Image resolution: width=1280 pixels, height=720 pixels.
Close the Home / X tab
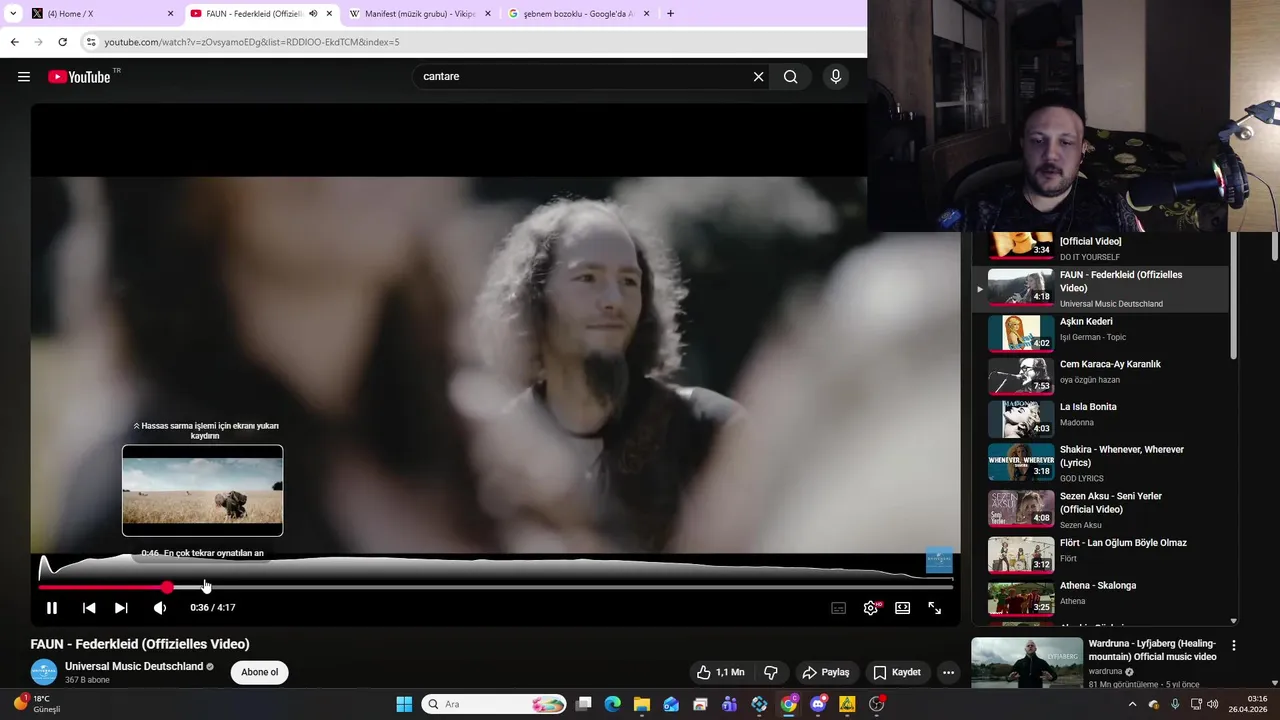click(x=170, y=14)
